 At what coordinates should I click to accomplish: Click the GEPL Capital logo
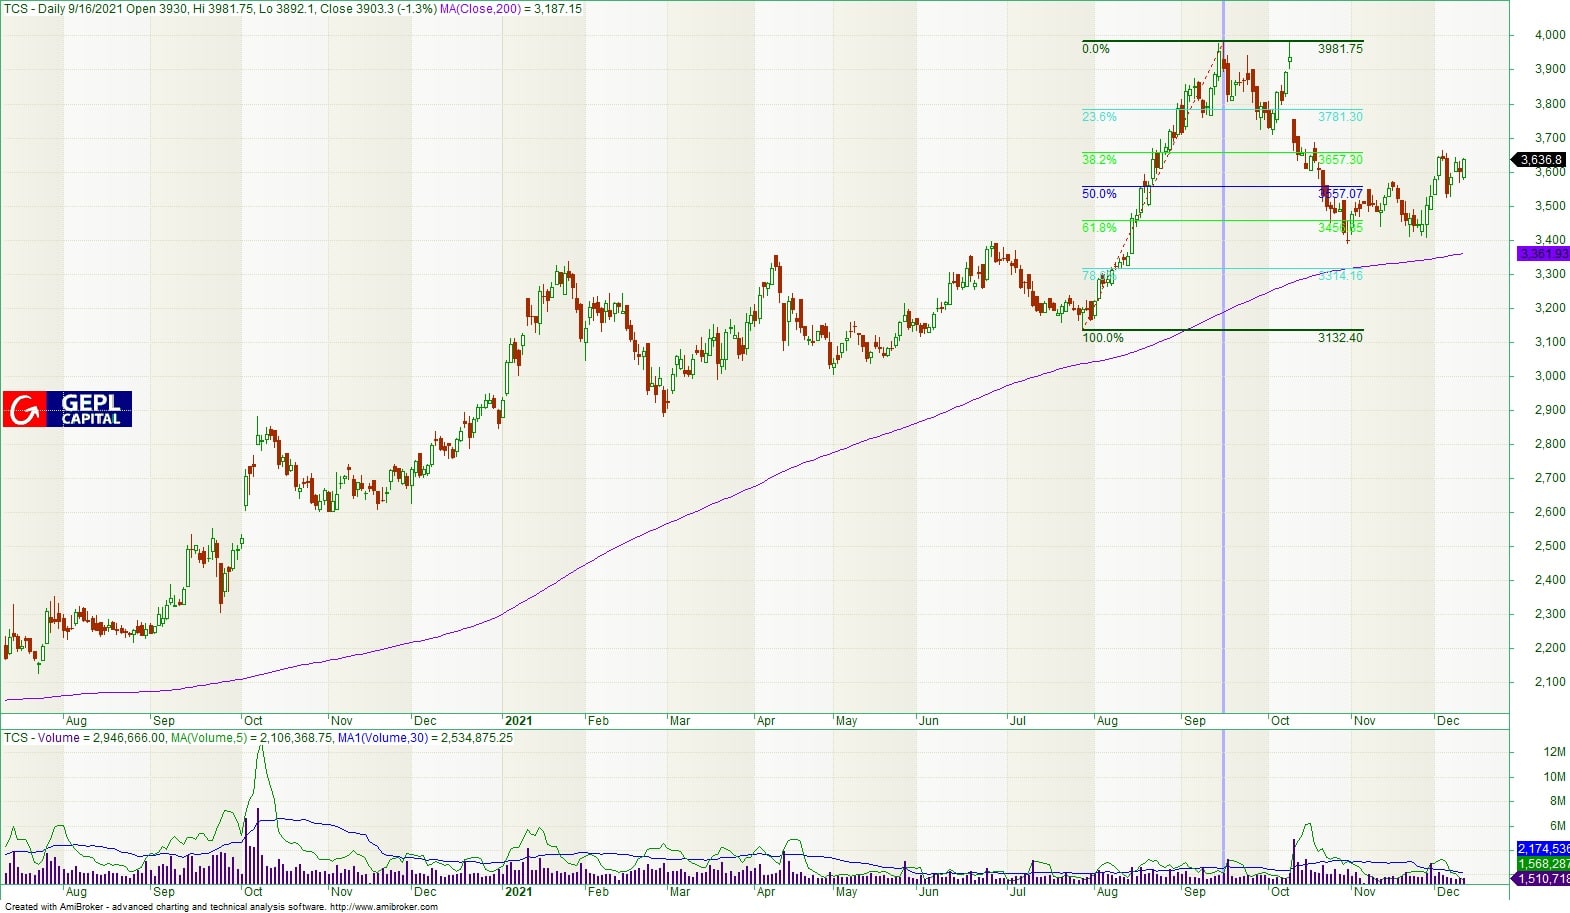[67, 409]
